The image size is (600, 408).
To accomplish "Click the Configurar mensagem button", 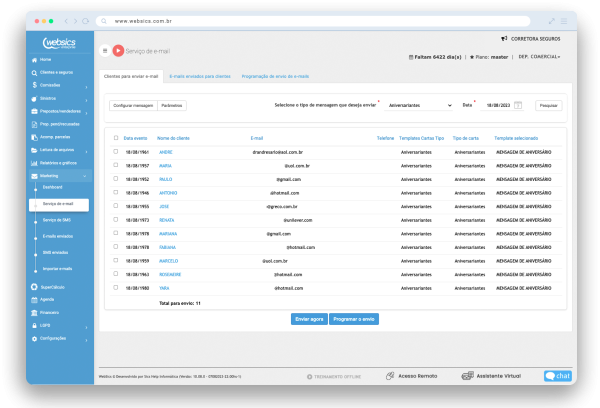I will tap(133, 106).
